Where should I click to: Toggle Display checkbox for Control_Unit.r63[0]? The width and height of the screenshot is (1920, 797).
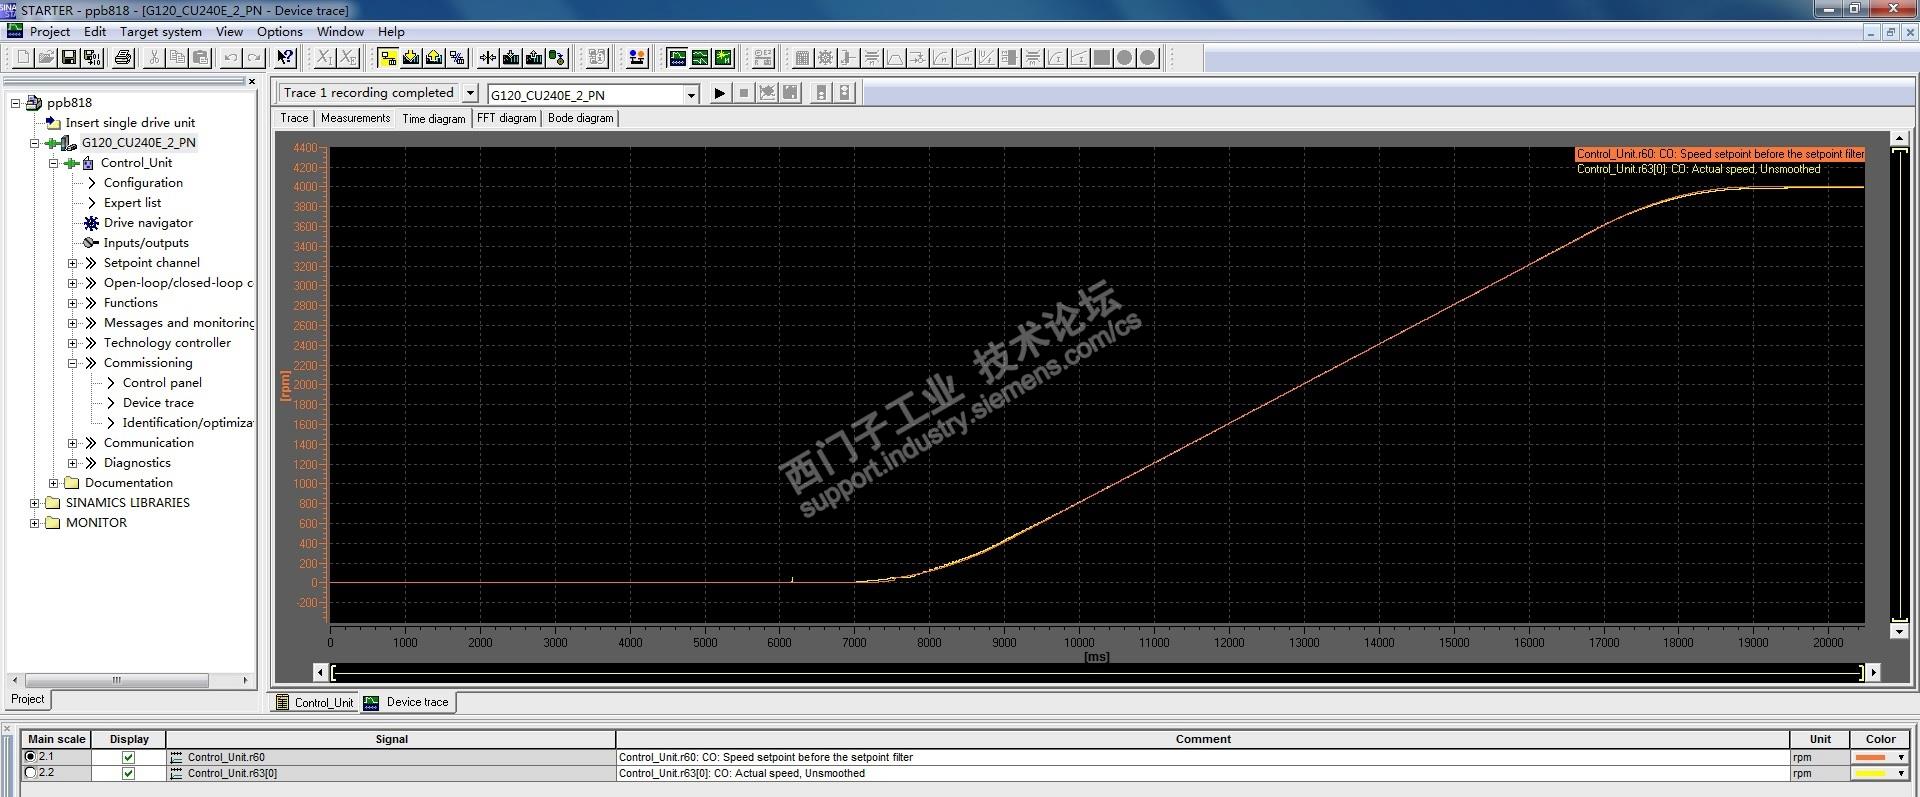128,774
